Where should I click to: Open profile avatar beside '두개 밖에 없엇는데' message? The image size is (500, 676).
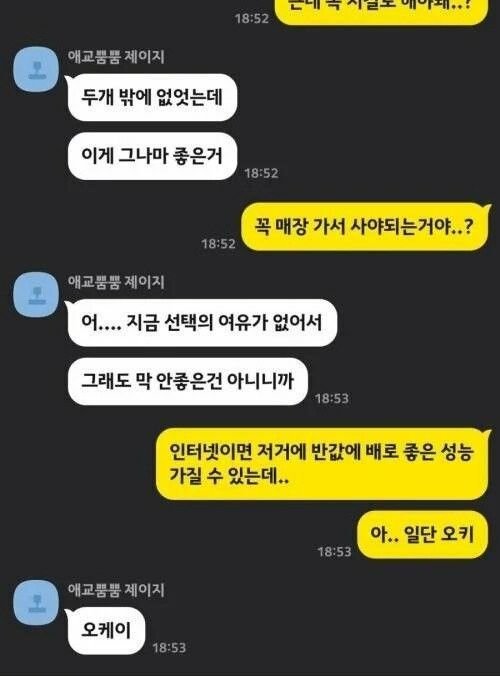pos(36,69)
